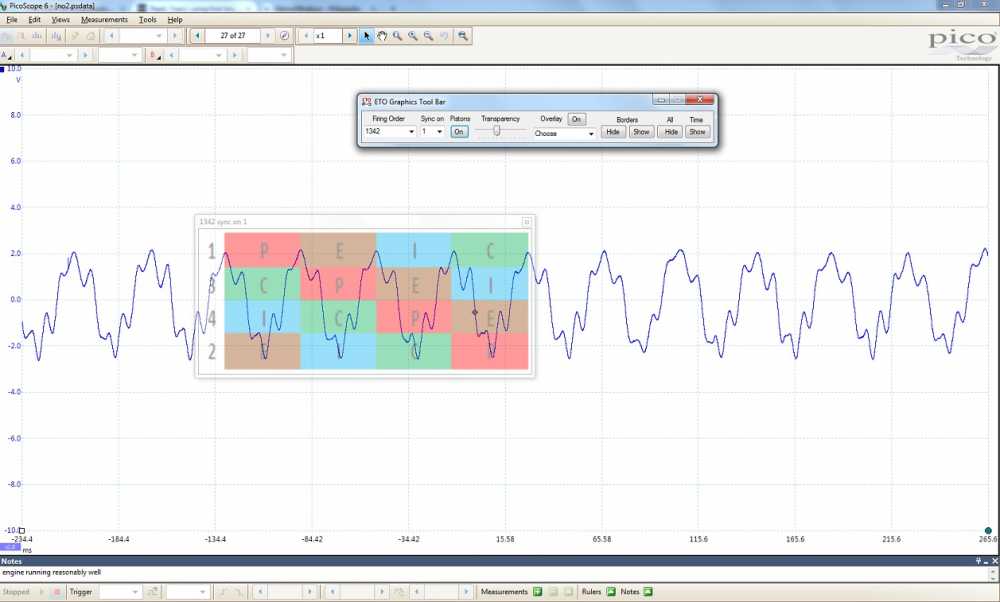Click Hide under Borders

(x=613, y=132)
